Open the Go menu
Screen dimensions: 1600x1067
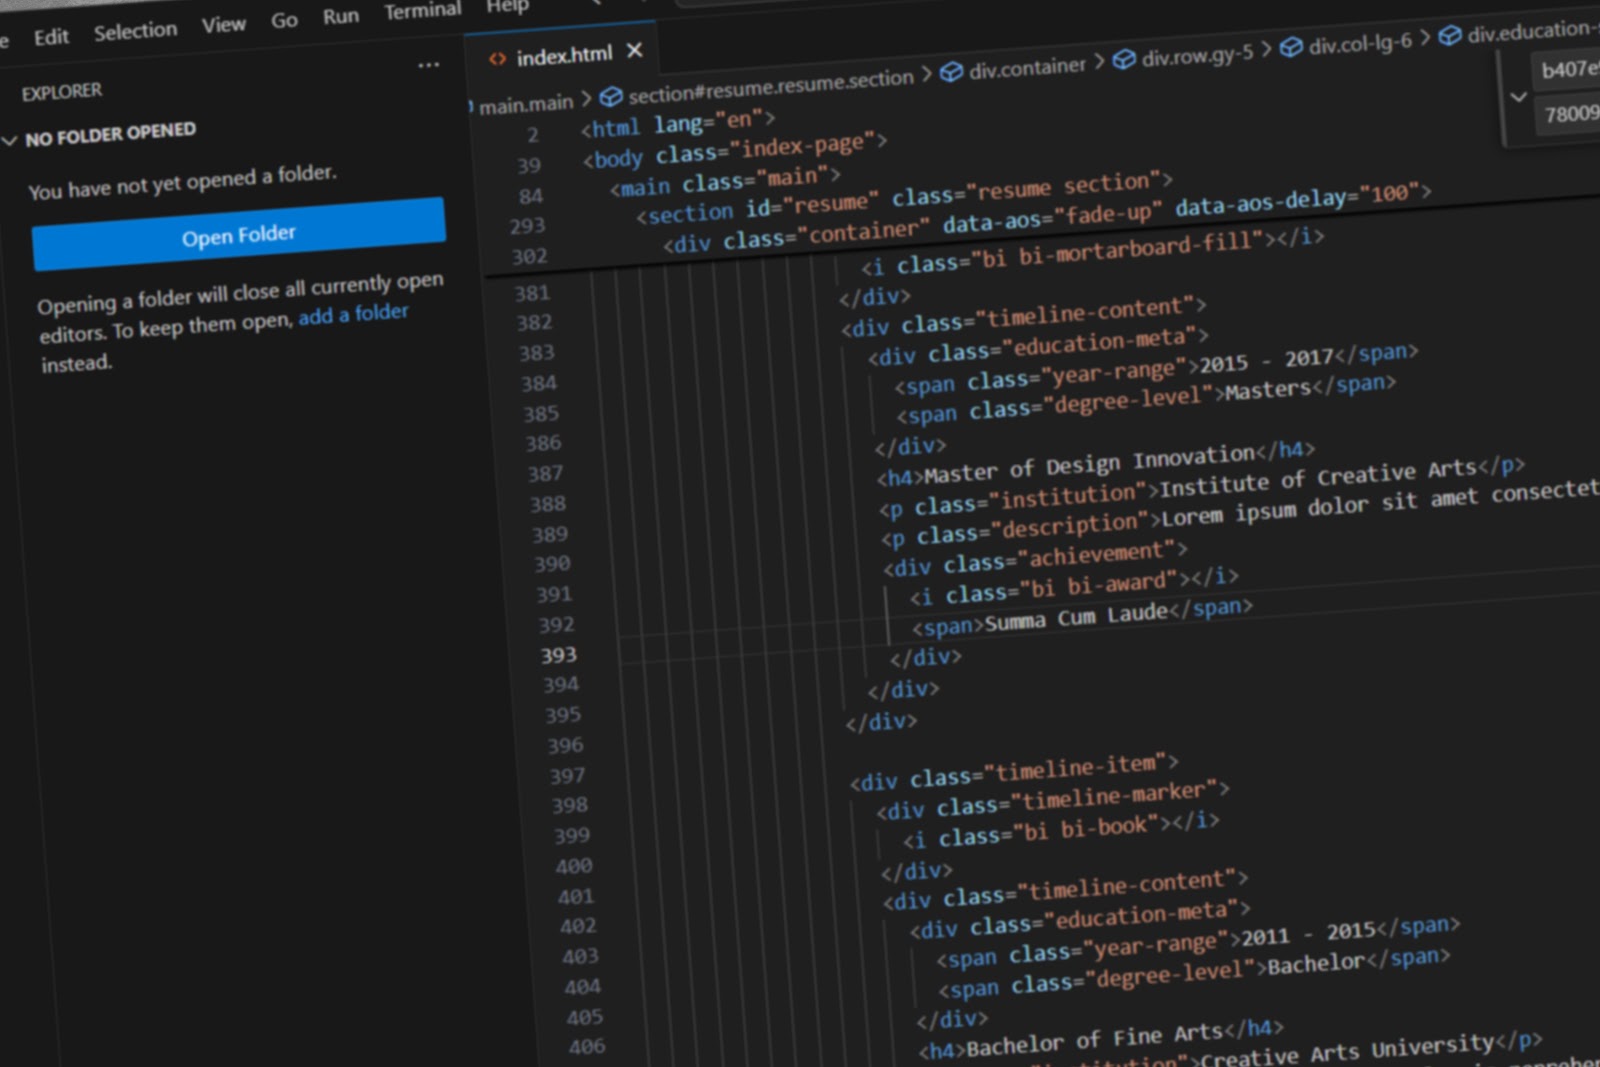pos(284,19)
